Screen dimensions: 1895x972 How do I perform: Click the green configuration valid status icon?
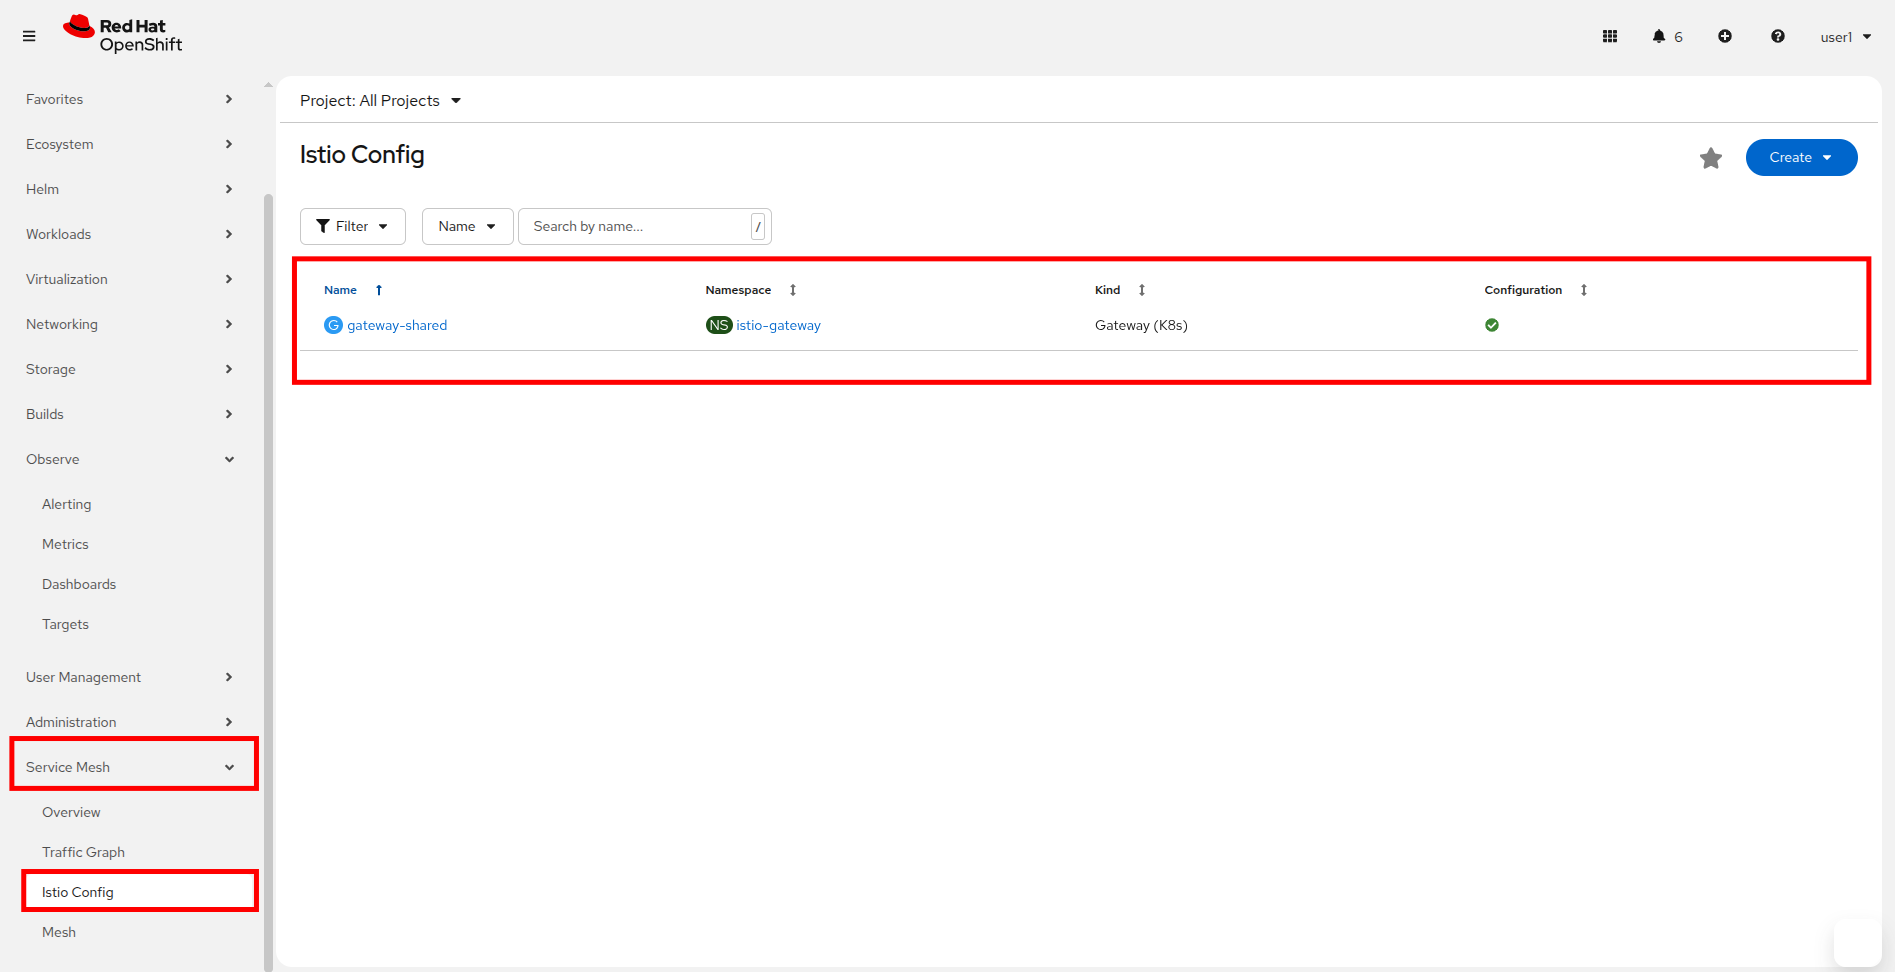(x=1492, y=325)
